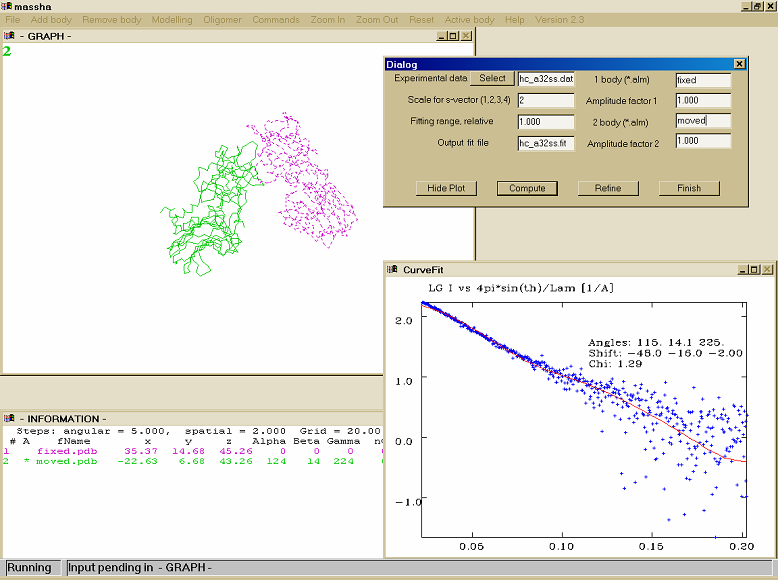Minimize the CurveFit window

pos(741,270)
